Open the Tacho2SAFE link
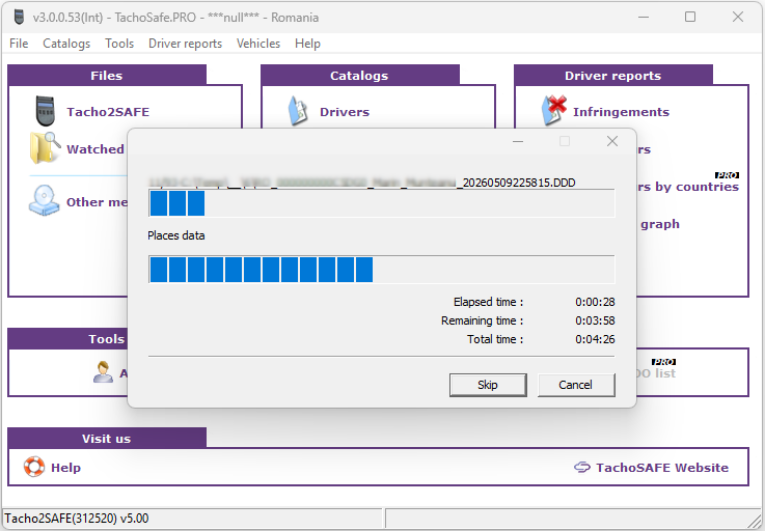 [108, 112]
